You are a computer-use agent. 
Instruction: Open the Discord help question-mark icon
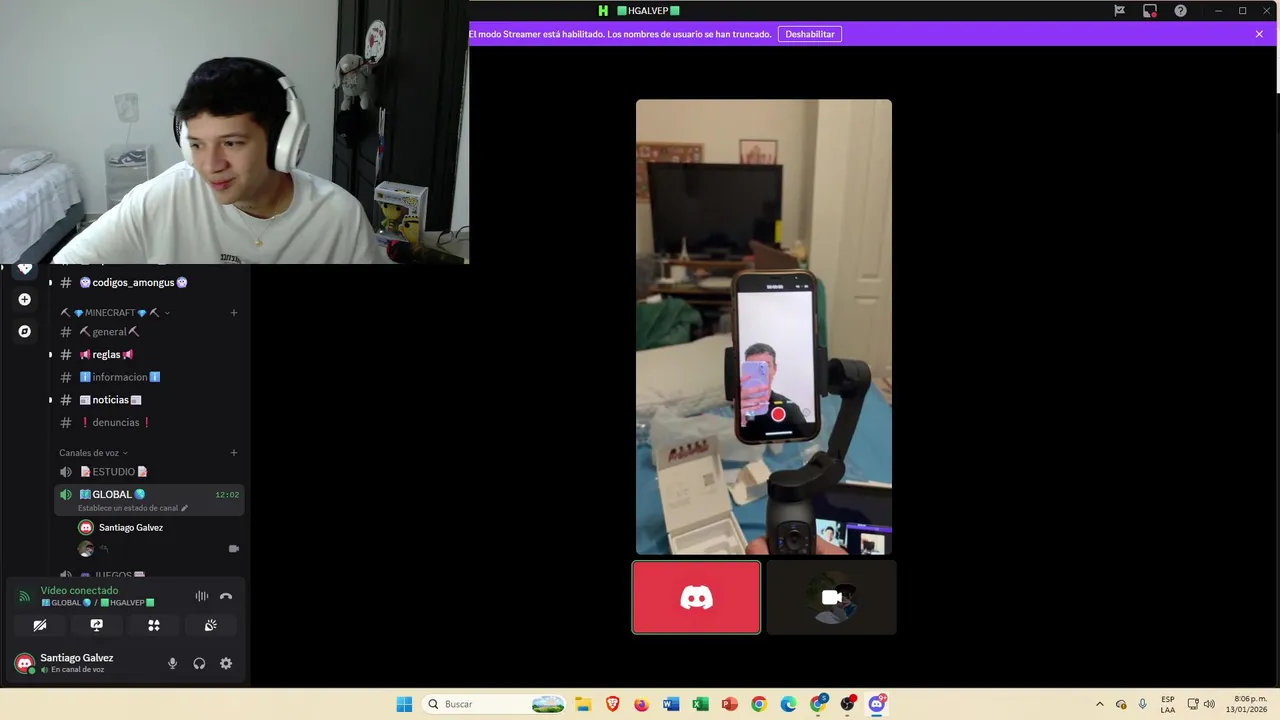(1181, 11)
